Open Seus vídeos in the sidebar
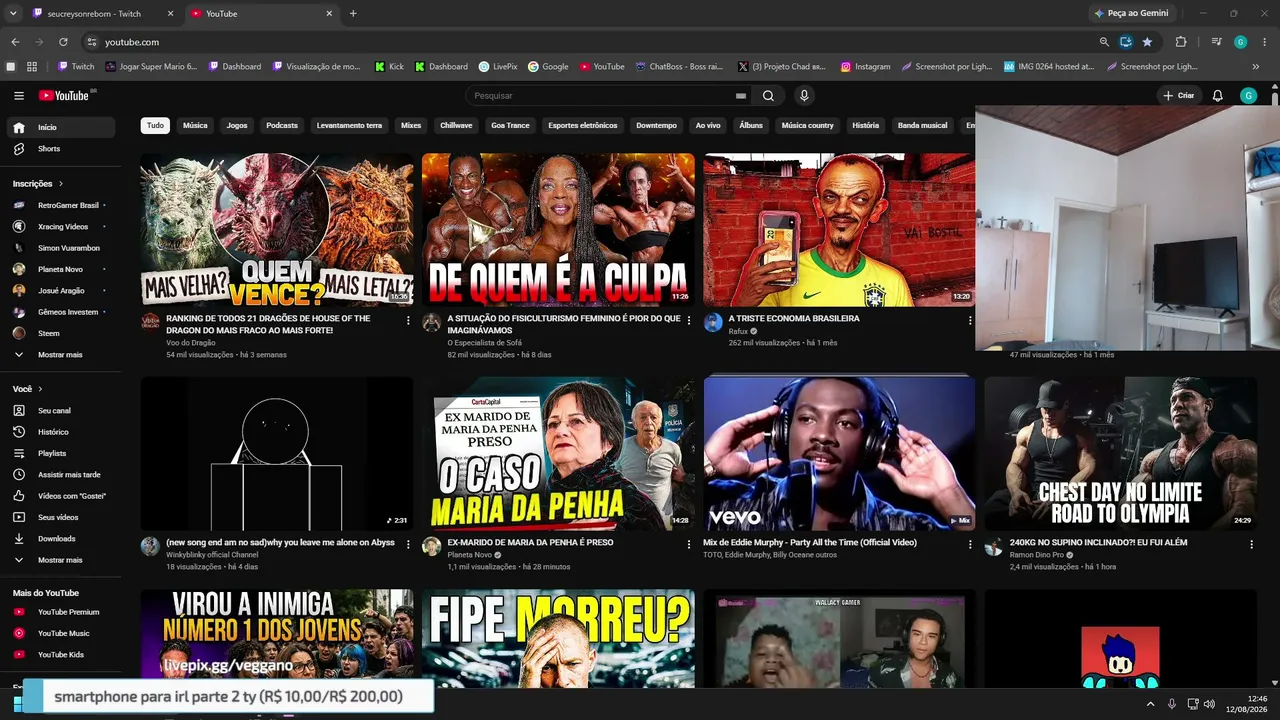The height and width of the screenshot is (720, 1280). tap(60, 517)
